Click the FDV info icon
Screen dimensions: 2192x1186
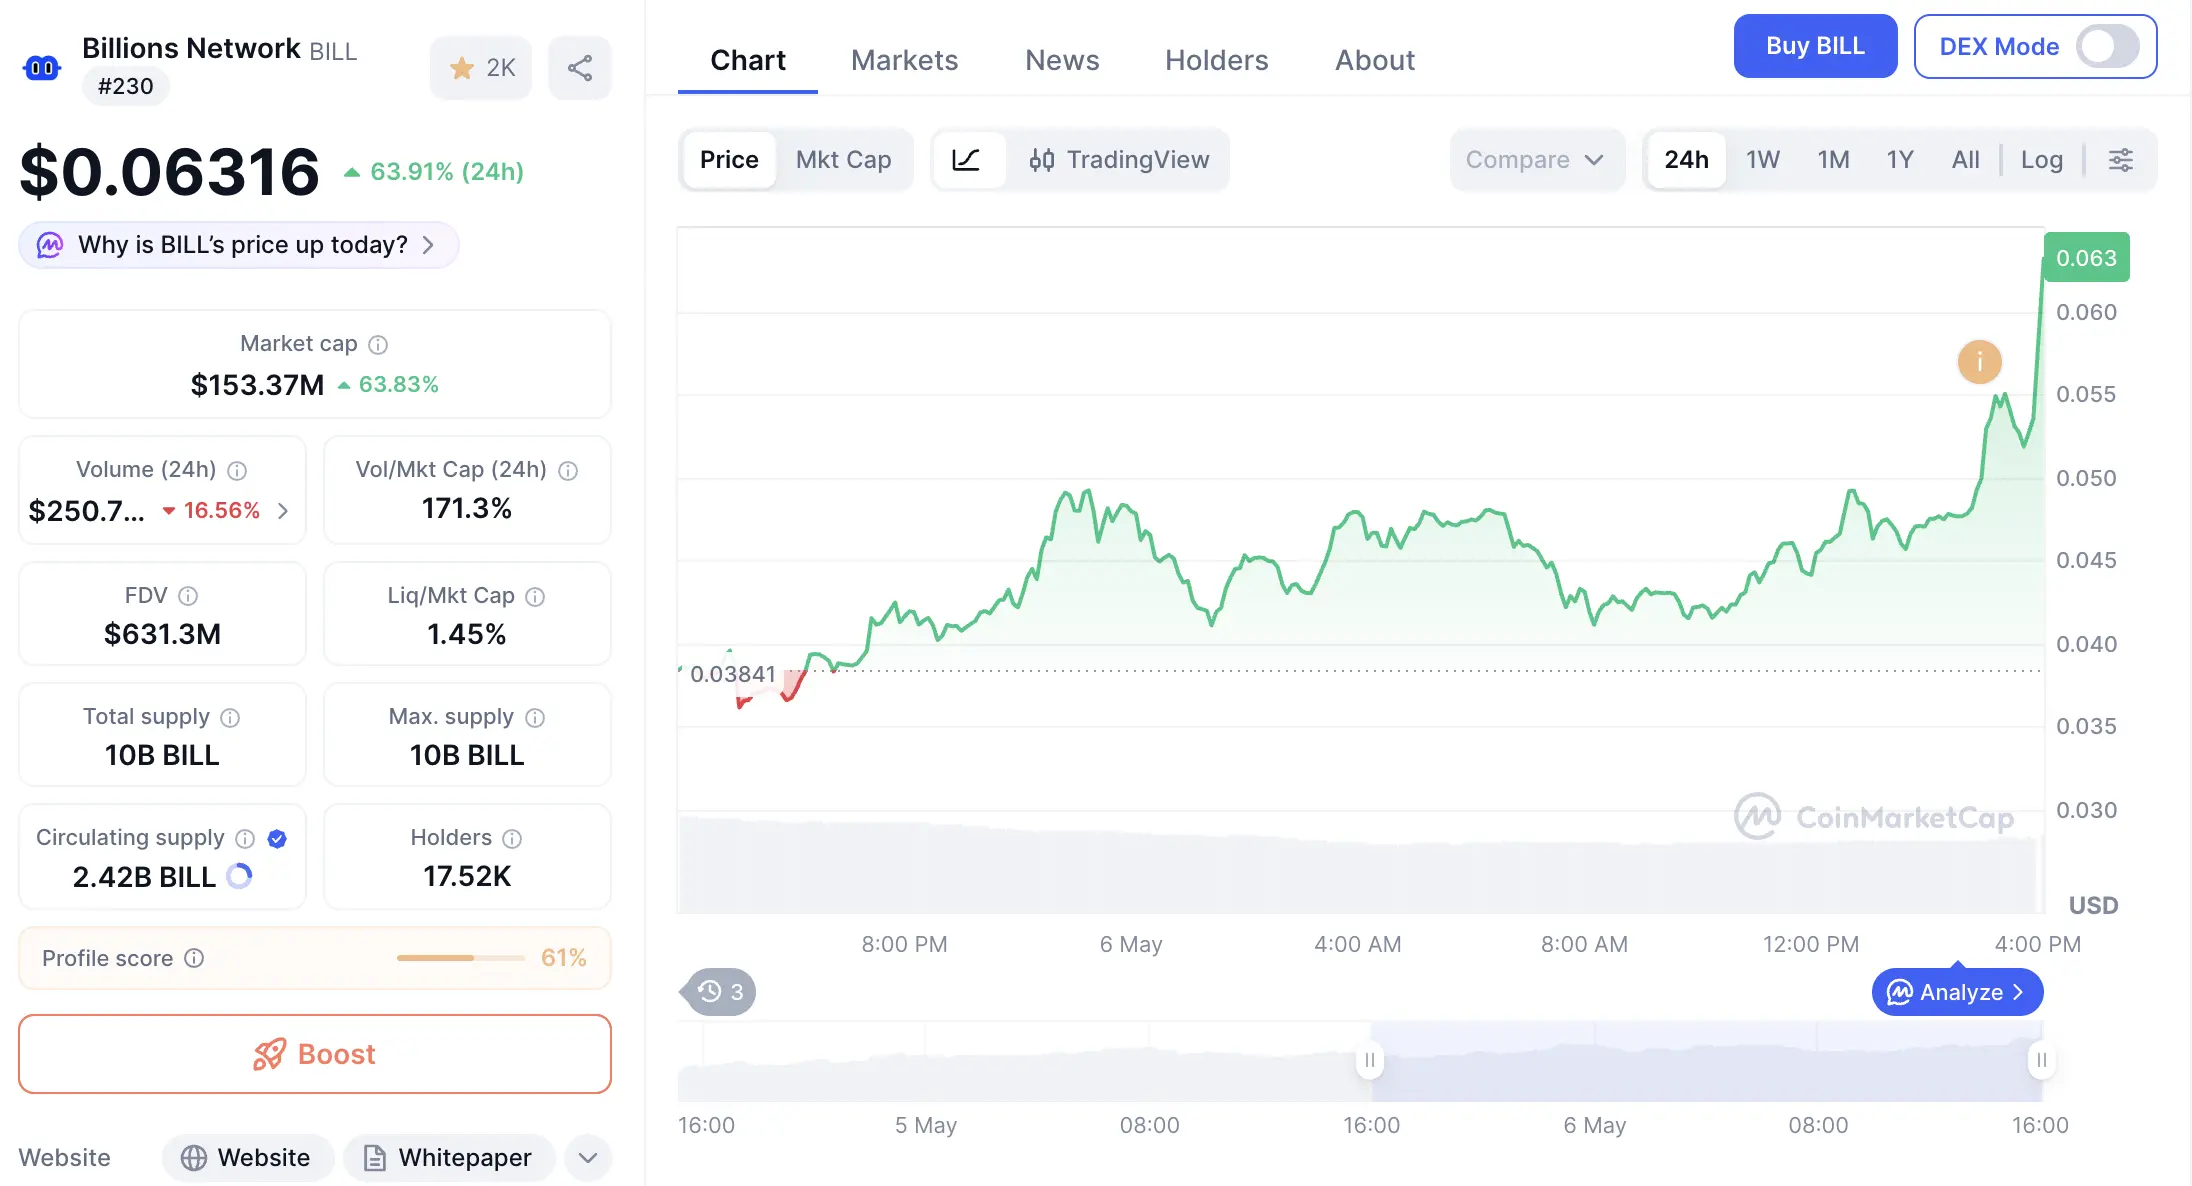[188, 596]
